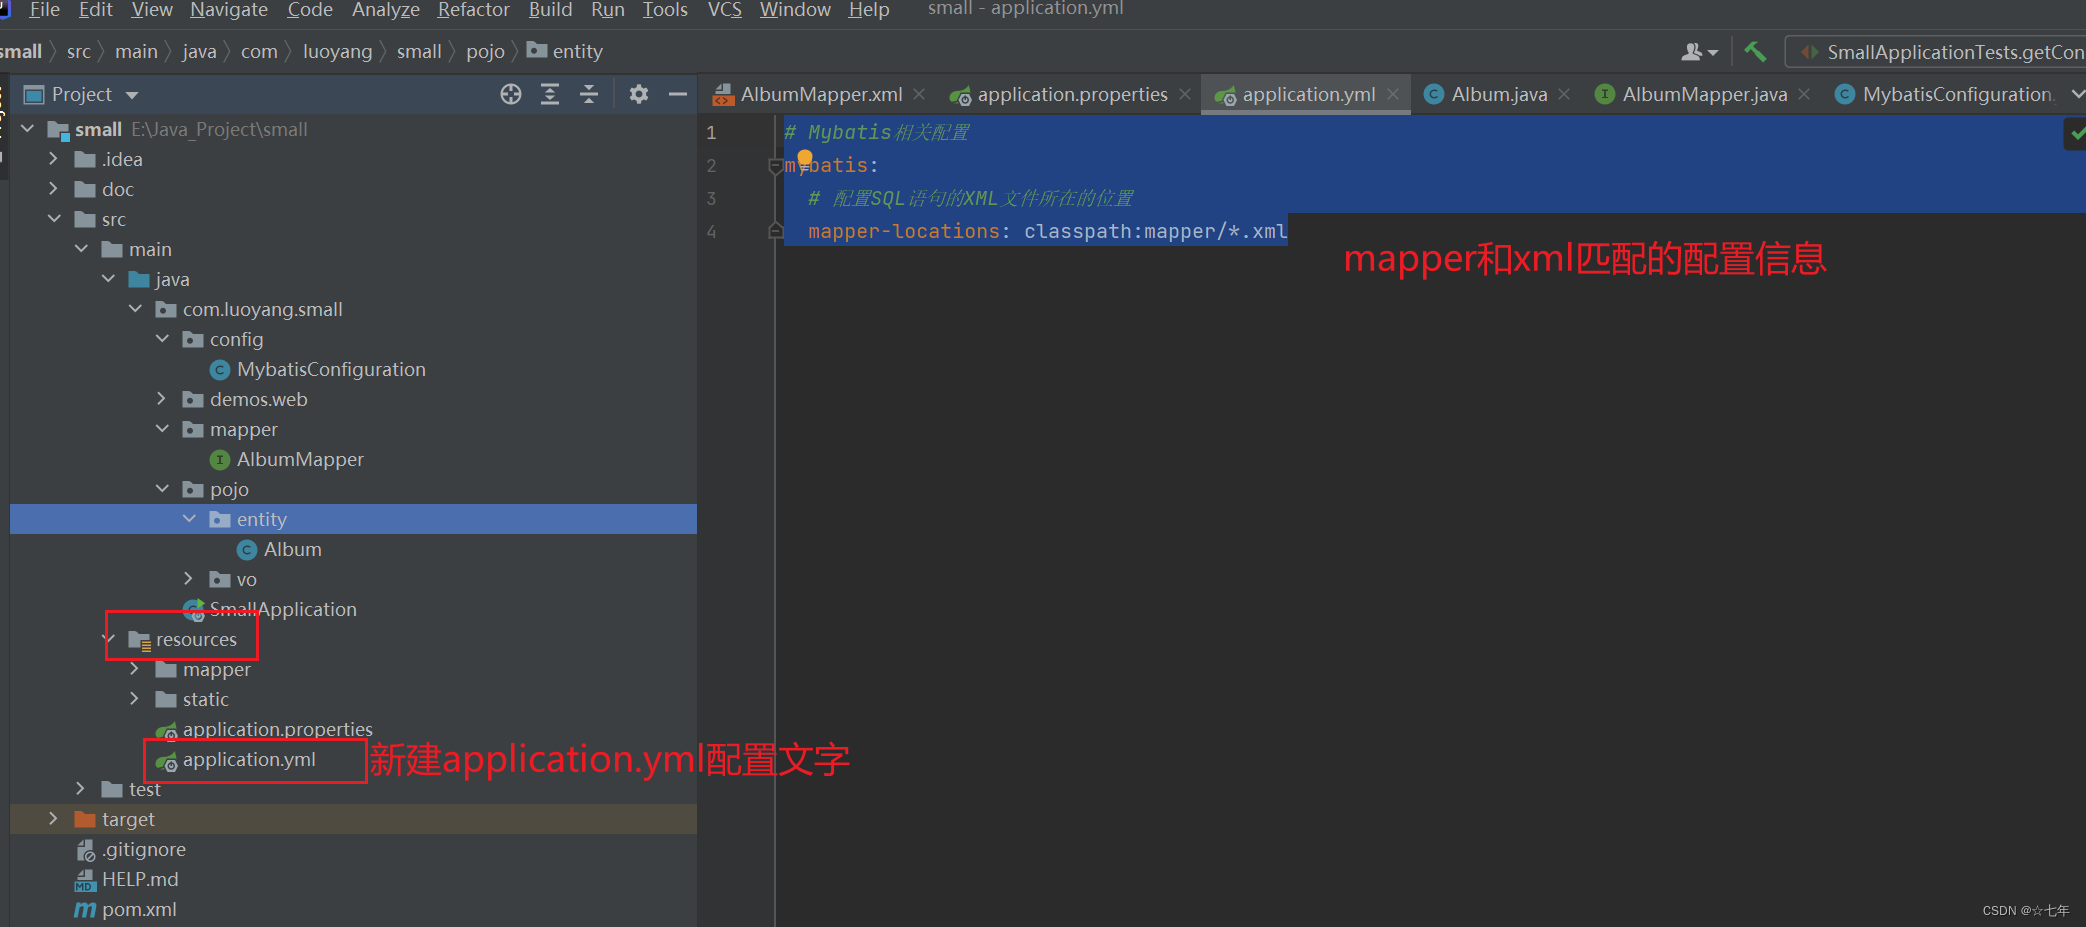Select the Album class icon in tree

coord(247,550)
